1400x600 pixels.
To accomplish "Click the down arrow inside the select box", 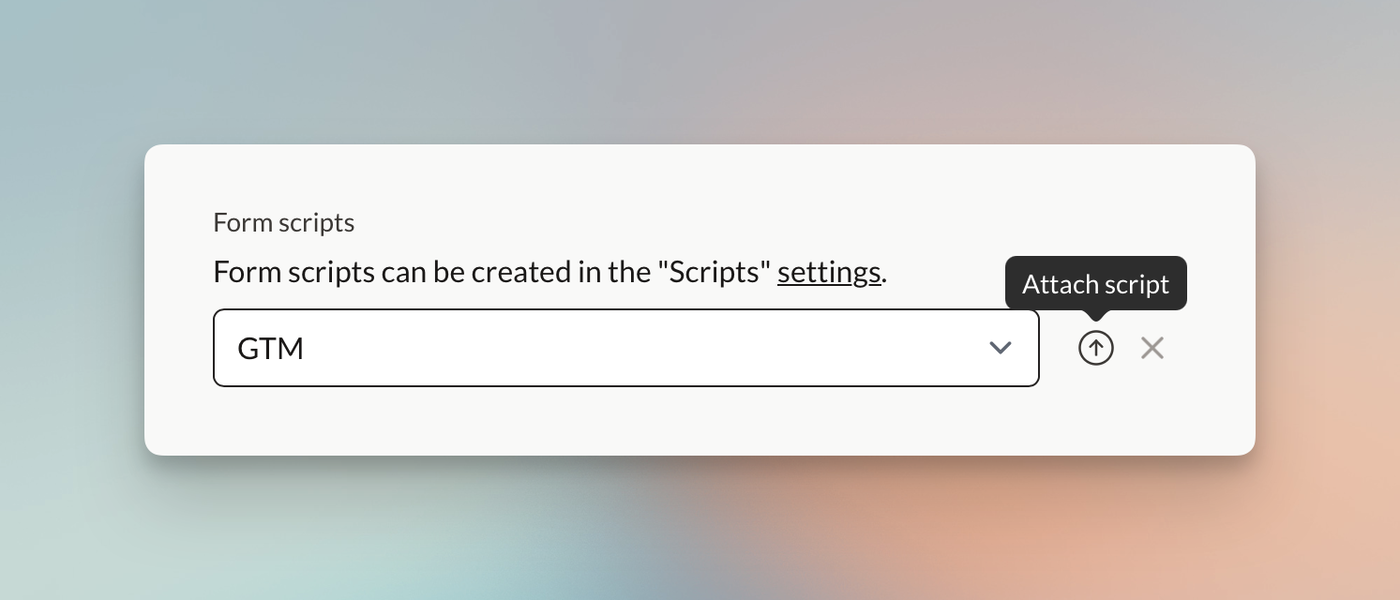I will point(1000,348).
